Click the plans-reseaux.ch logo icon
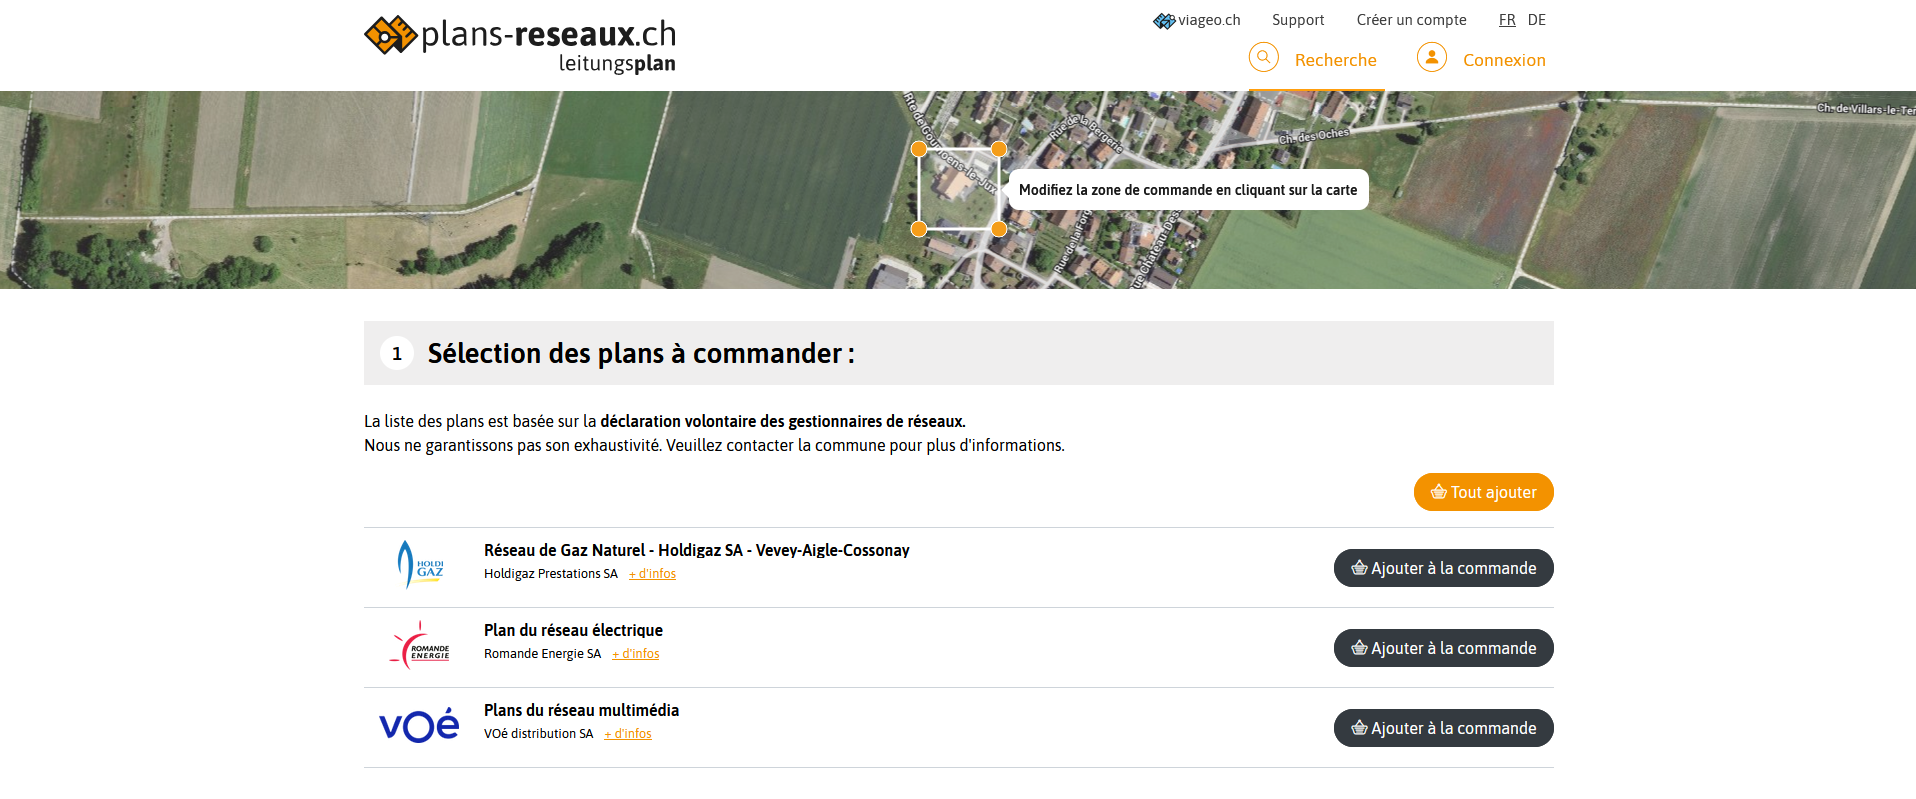This screenshot has height=799, width=1916. 390,35
